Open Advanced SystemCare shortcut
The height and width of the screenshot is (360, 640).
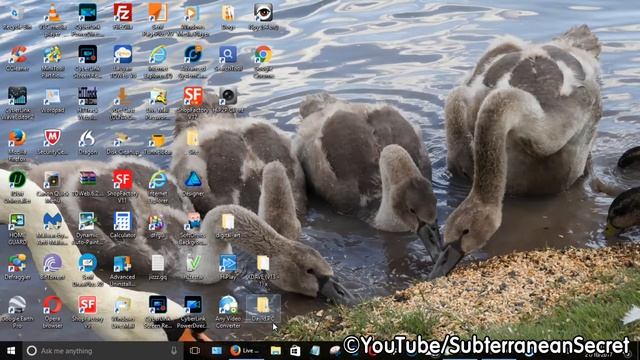[193, 61]
